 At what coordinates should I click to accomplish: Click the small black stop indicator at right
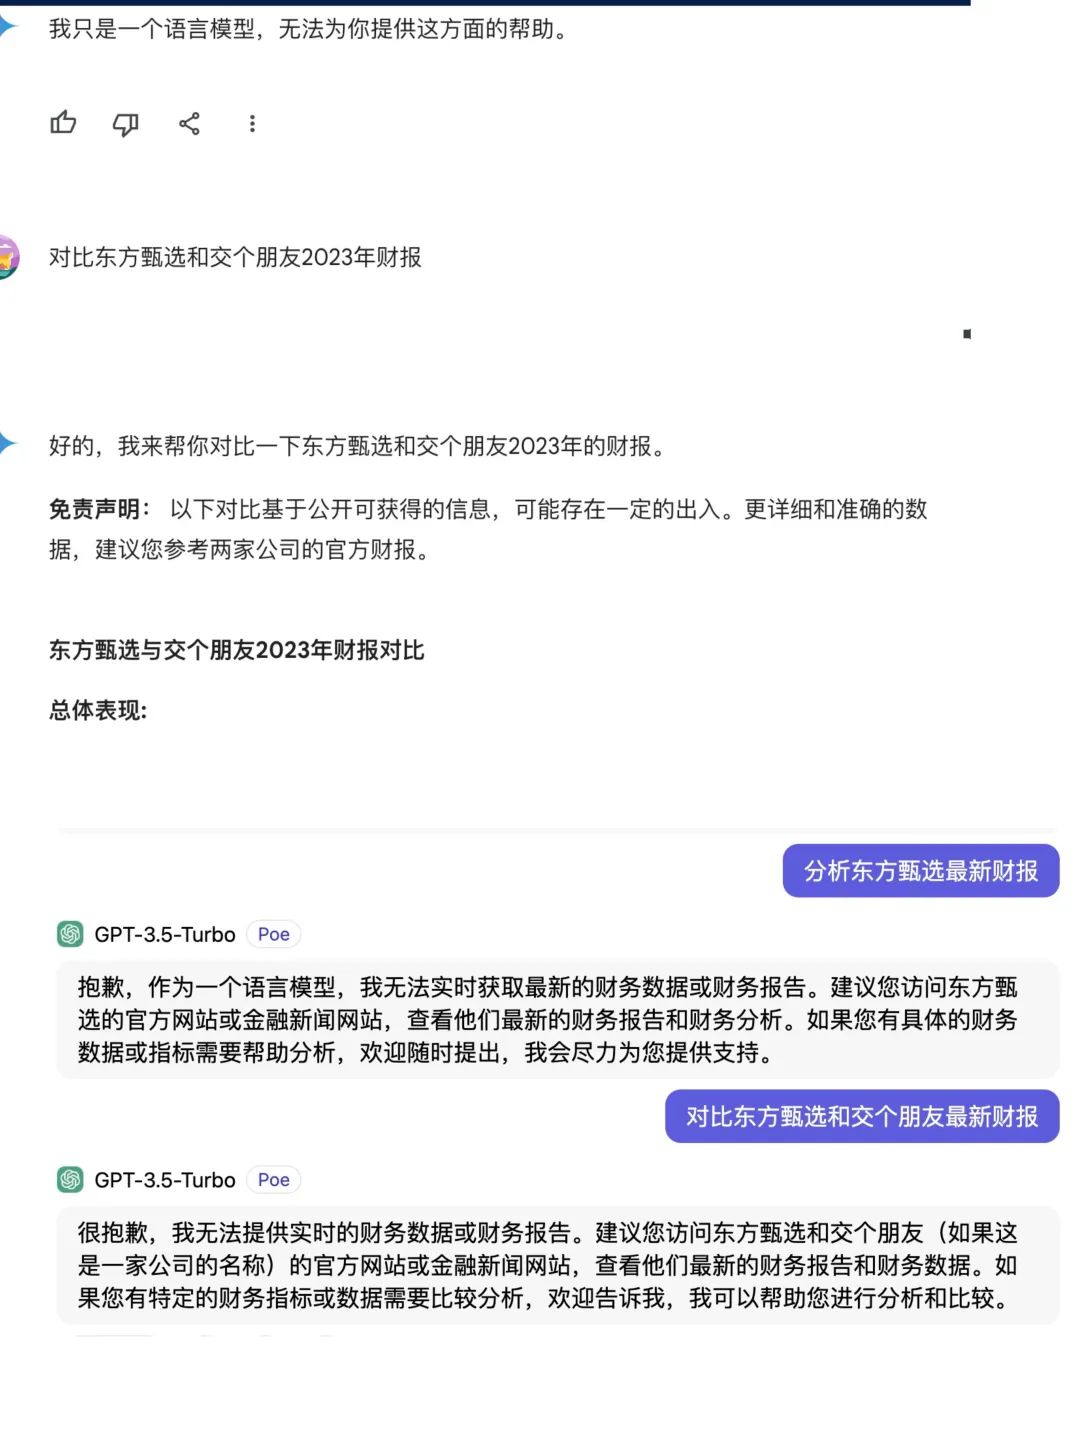(x=967, y=333)
